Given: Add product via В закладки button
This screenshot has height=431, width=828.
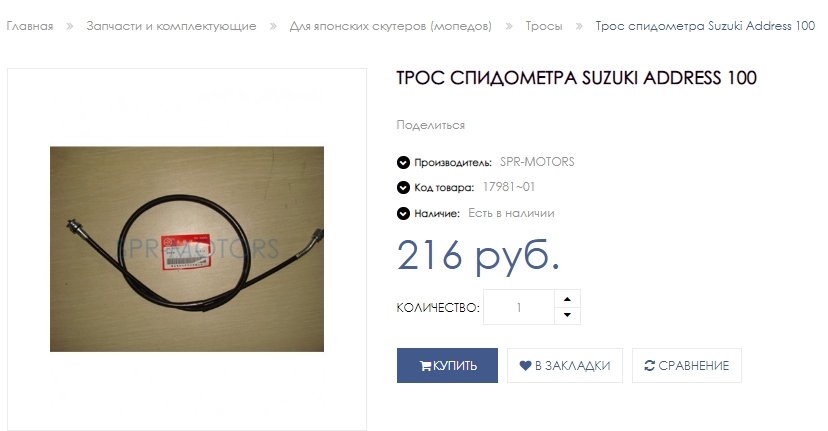Looking at the screenshot, I should (x=565, y=365).
